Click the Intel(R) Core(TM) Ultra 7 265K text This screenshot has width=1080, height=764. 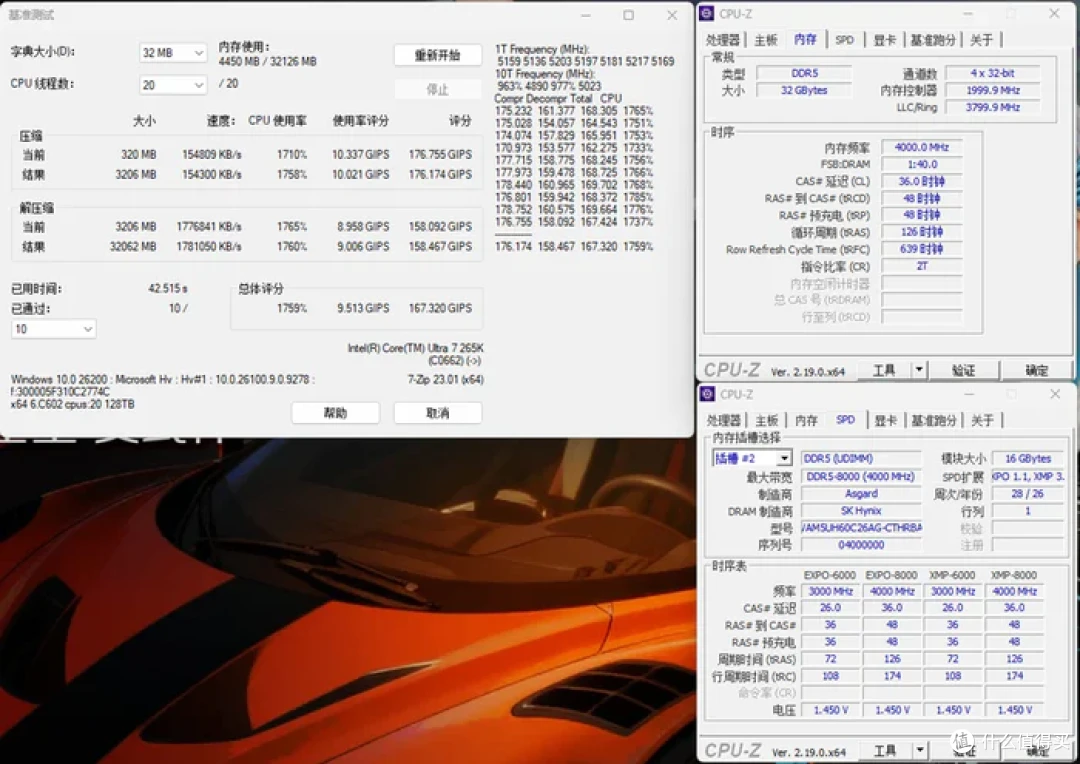pos(415,348)
